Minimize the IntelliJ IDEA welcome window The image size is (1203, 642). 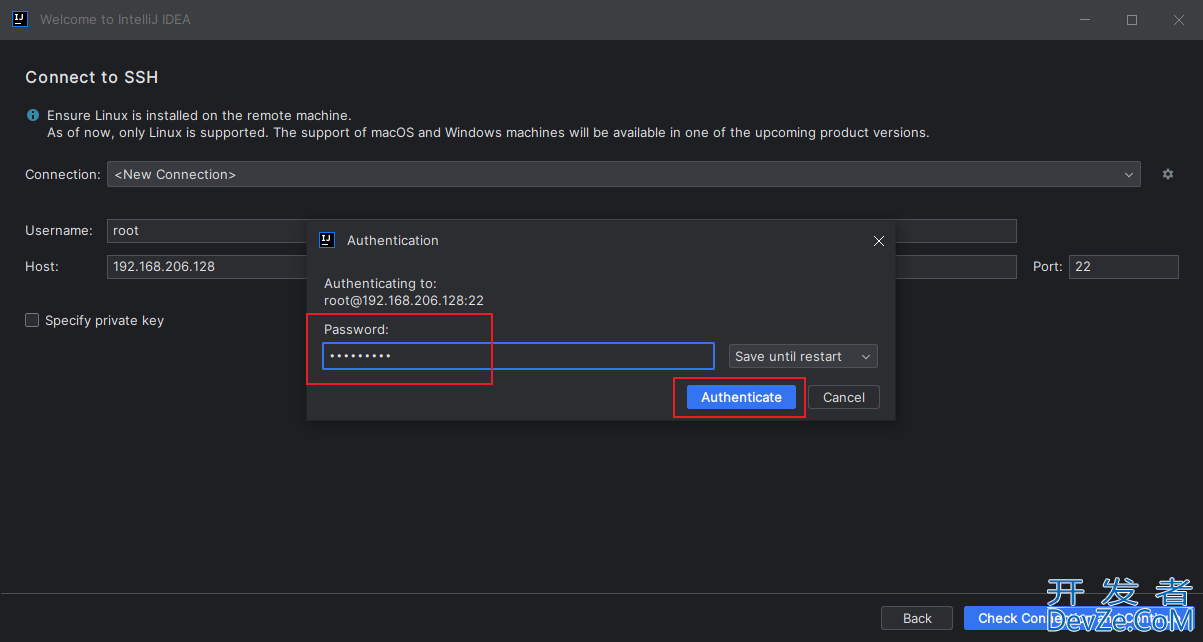click(1086, 20)
